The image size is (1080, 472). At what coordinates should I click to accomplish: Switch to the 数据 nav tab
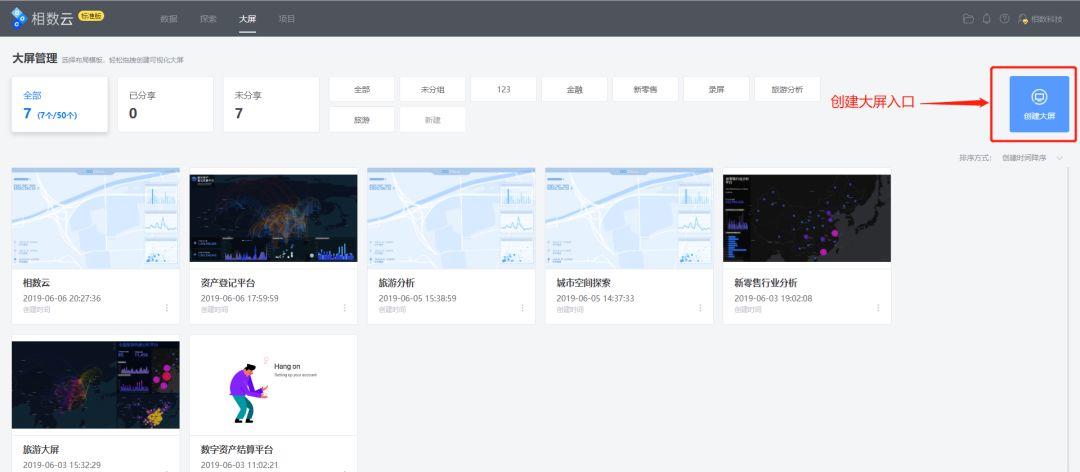pyautogui.click(x=169, y=19)
